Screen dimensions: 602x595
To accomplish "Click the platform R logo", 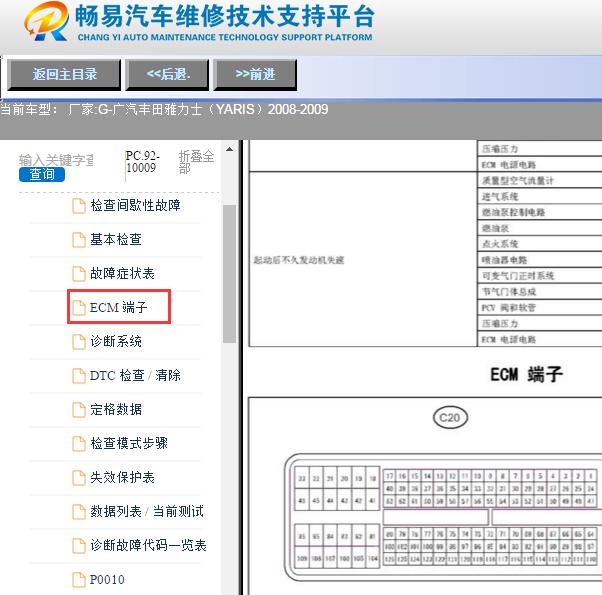I will (46, 21).
